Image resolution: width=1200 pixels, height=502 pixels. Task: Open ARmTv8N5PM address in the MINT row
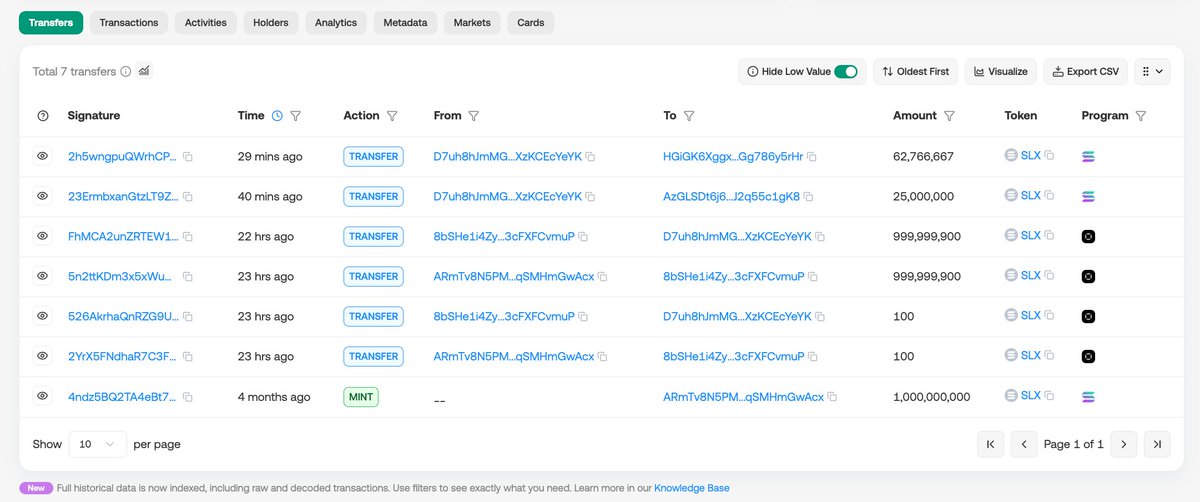[x=744, y=397]
